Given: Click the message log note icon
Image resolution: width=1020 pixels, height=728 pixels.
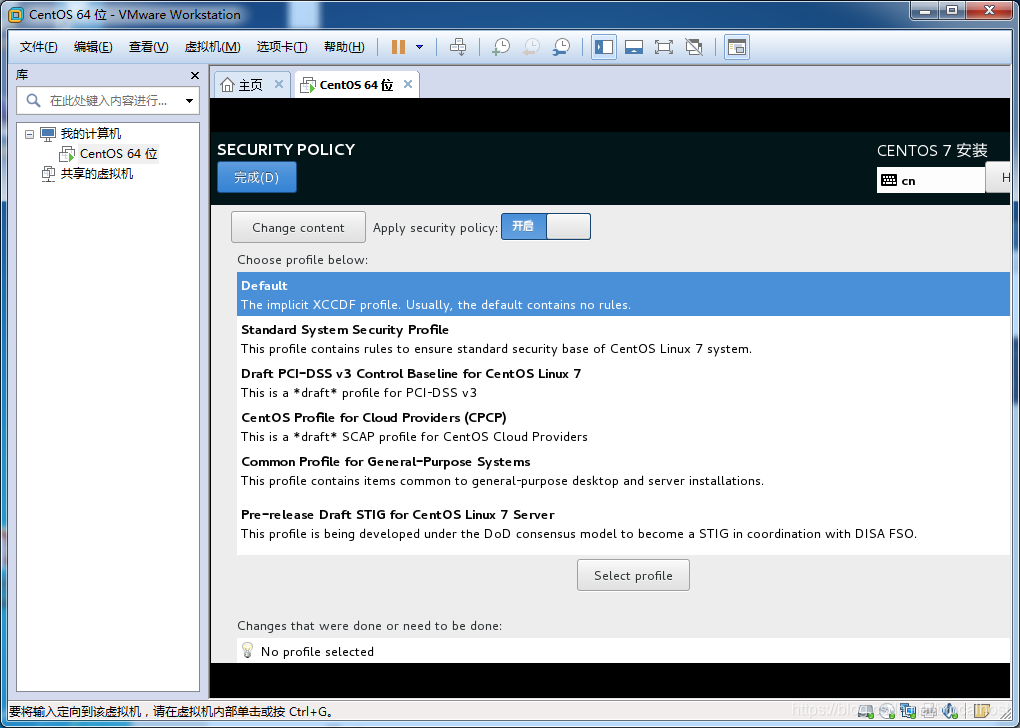Looking at the screenshot, I should coord(982,710).
